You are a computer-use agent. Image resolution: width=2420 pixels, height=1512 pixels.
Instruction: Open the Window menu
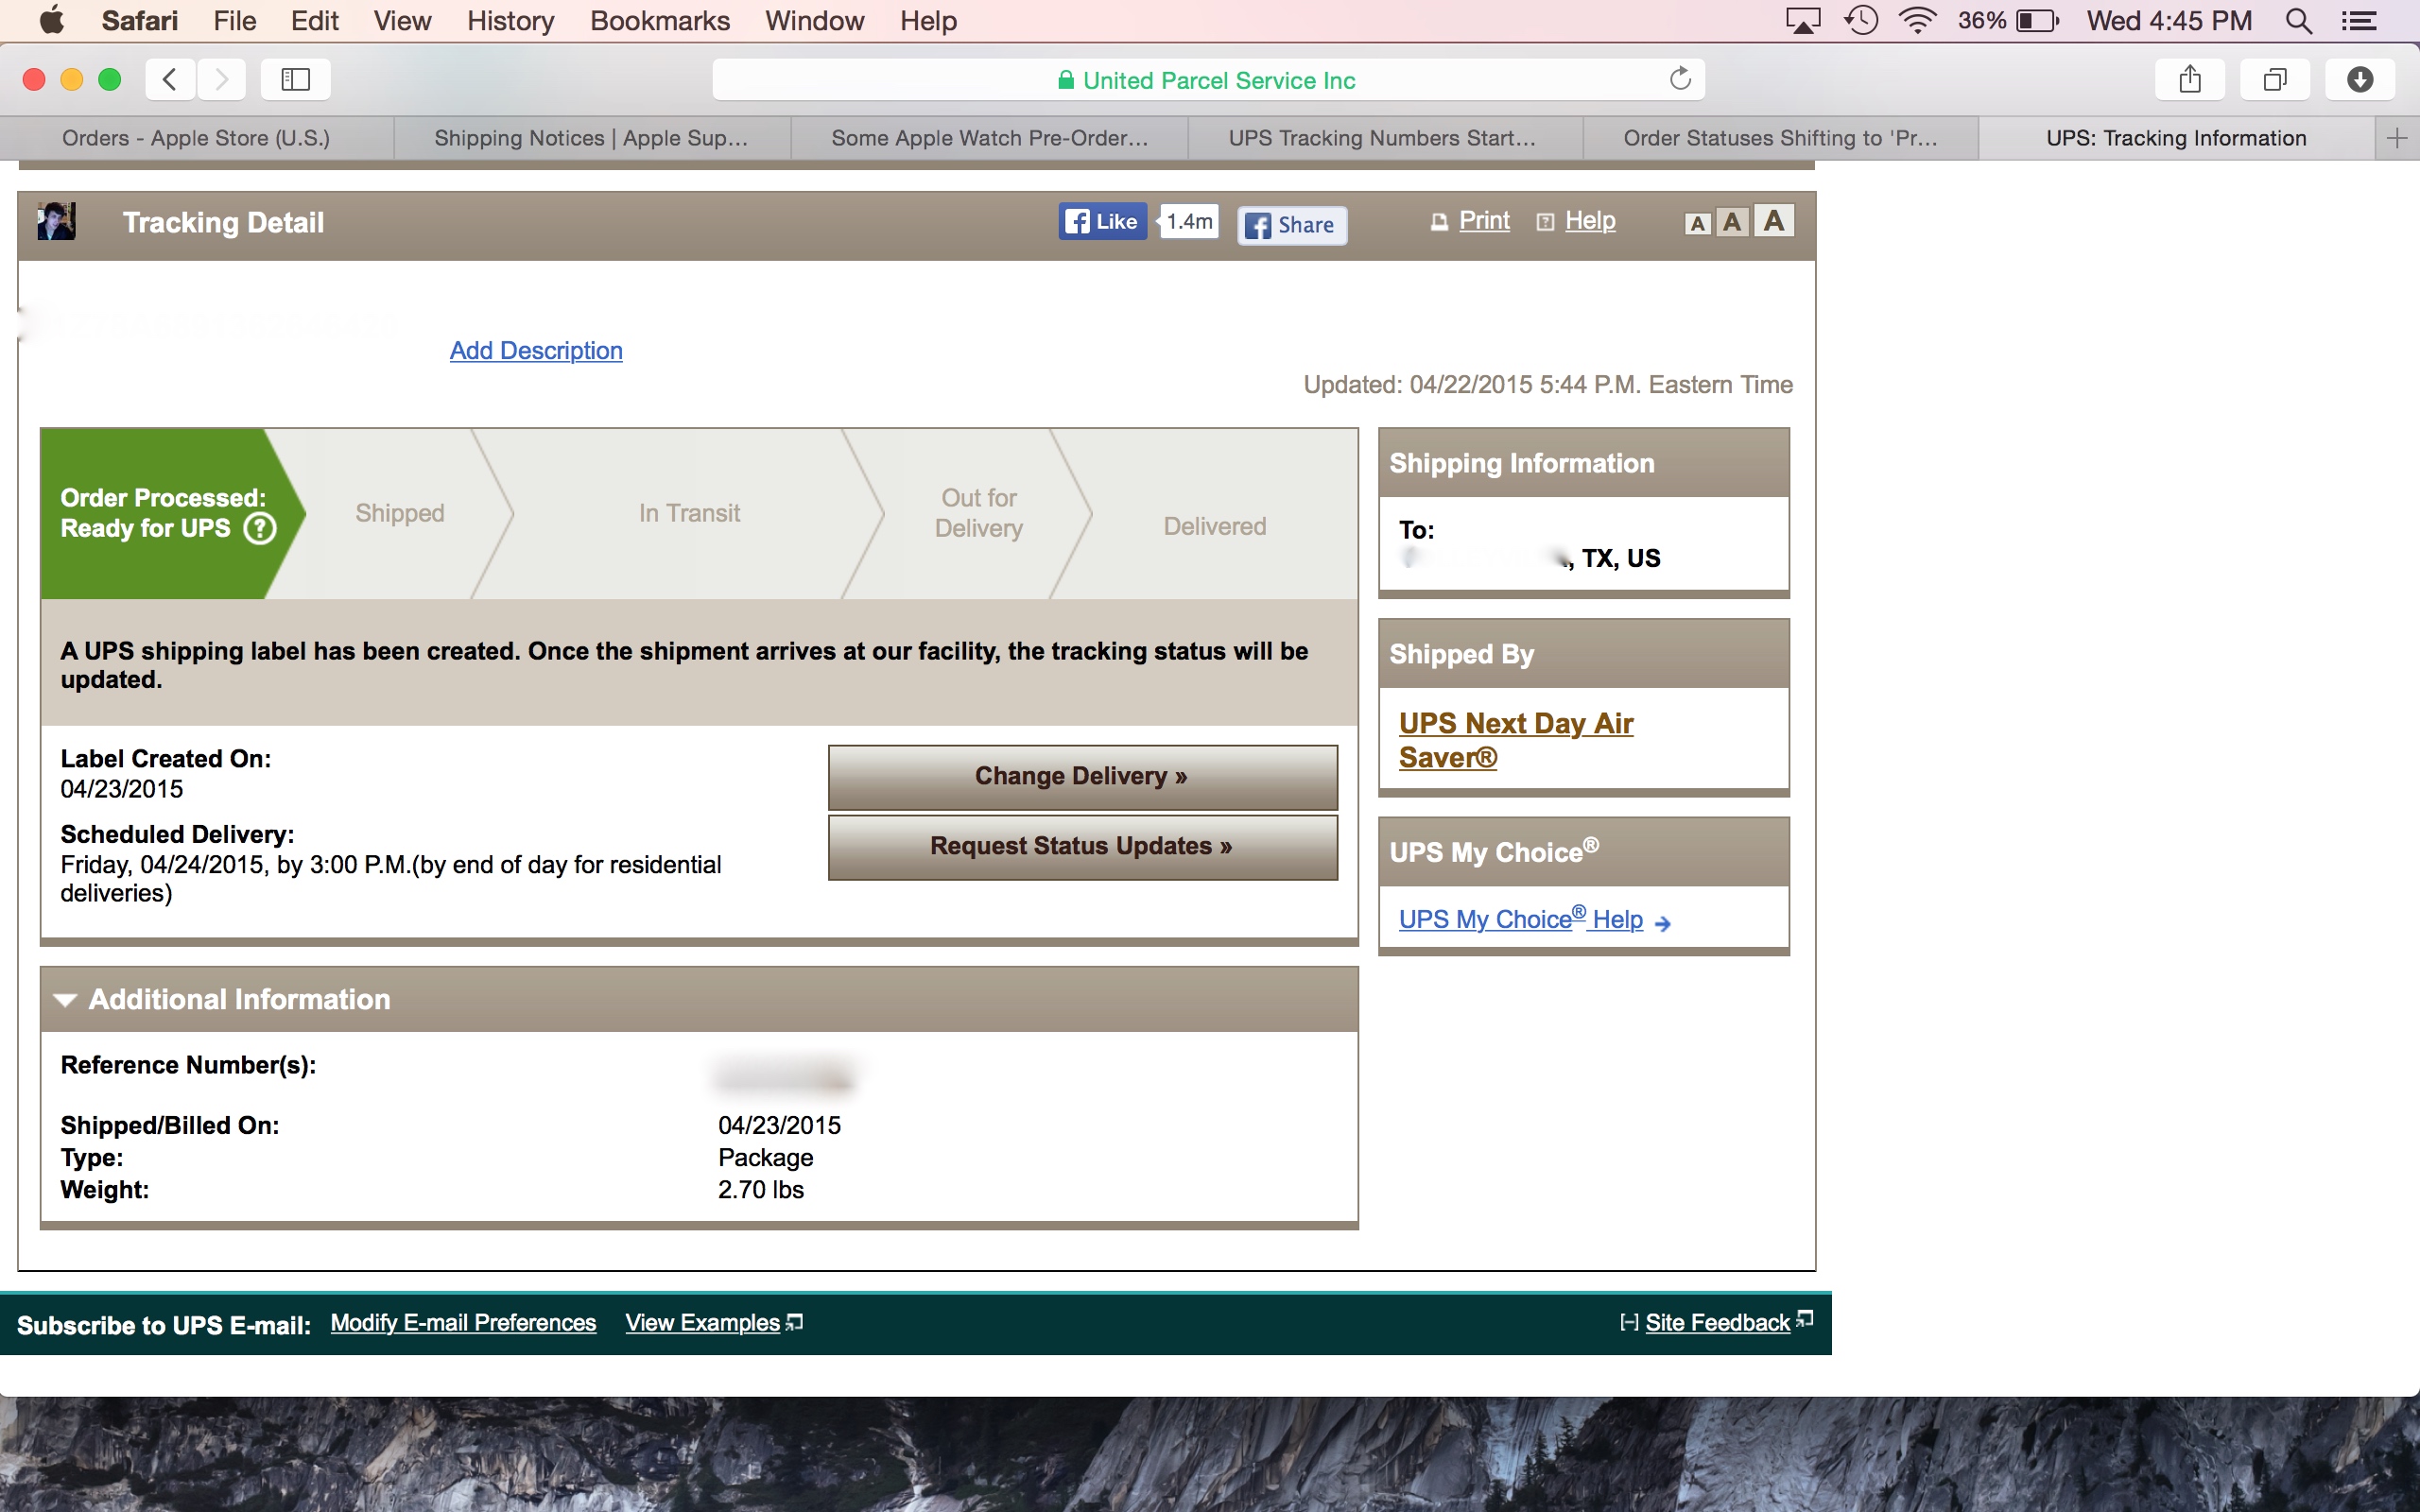pos(815,21)
